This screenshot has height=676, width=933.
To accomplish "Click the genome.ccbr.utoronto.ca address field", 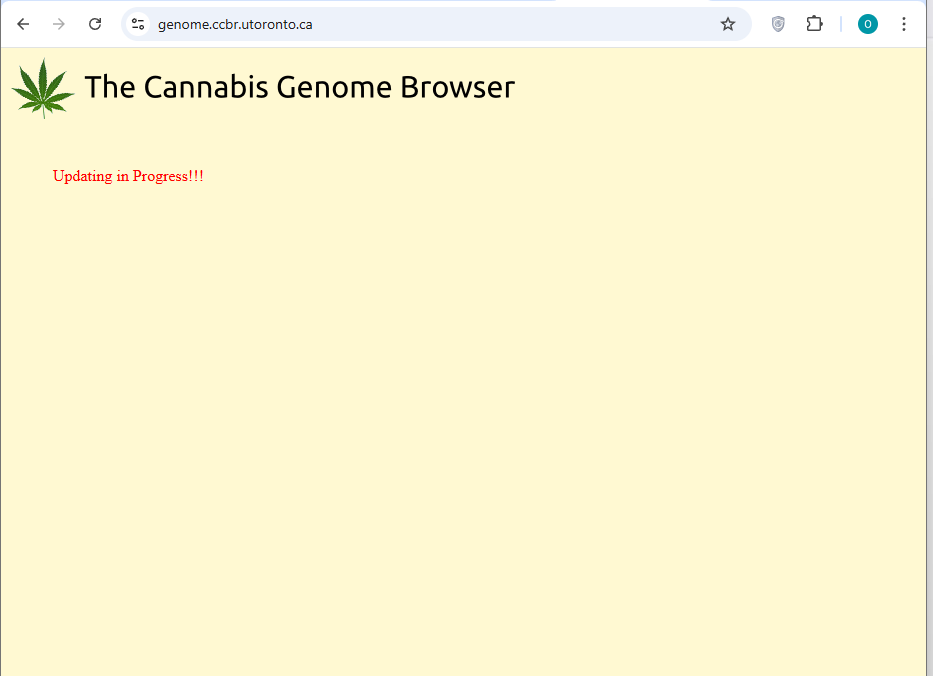I will pos(400,24).
